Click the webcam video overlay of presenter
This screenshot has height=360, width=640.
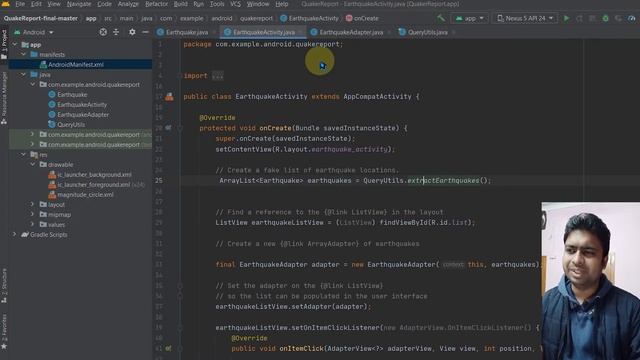(x=591, y=281)
